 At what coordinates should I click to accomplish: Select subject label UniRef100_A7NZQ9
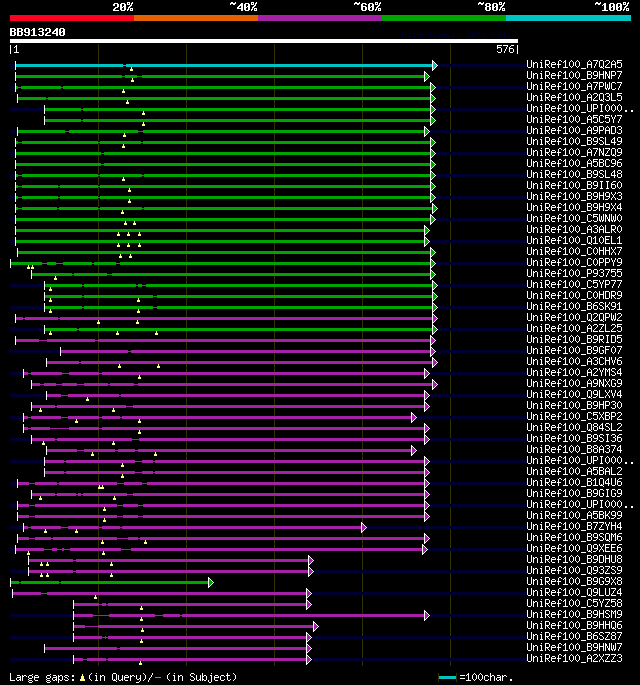(x=574, y=152)
